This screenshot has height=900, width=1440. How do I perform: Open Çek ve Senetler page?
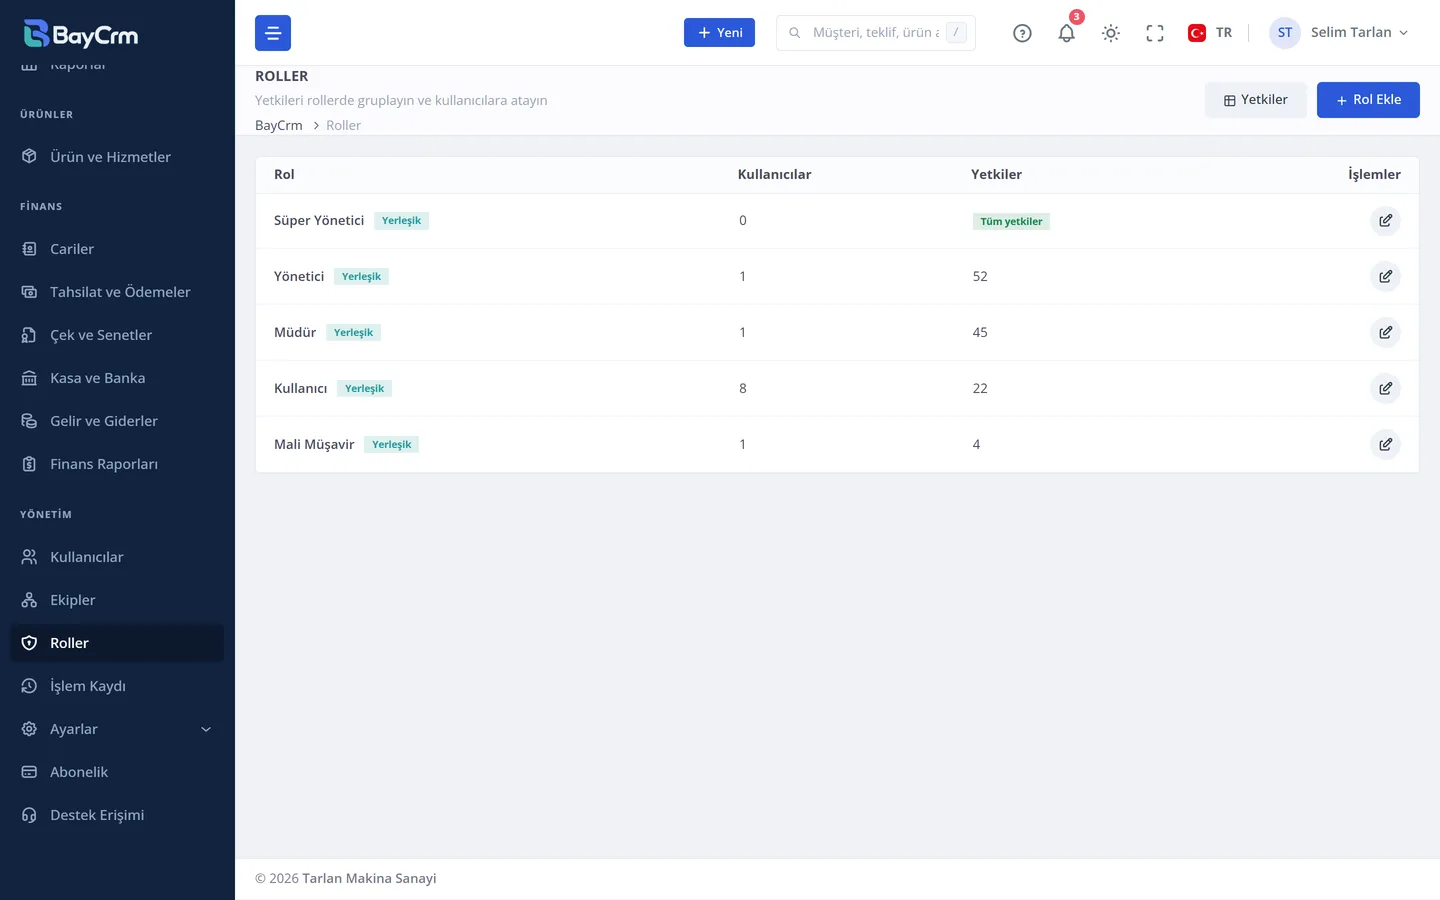[x=117, y=335]
